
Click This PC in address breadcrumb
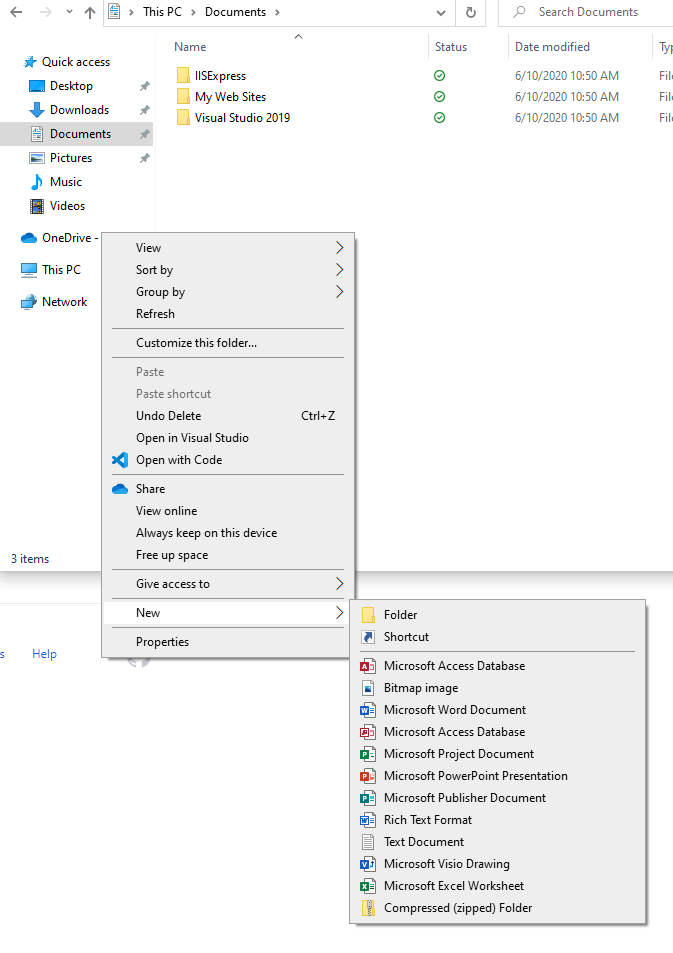(162, 12)
